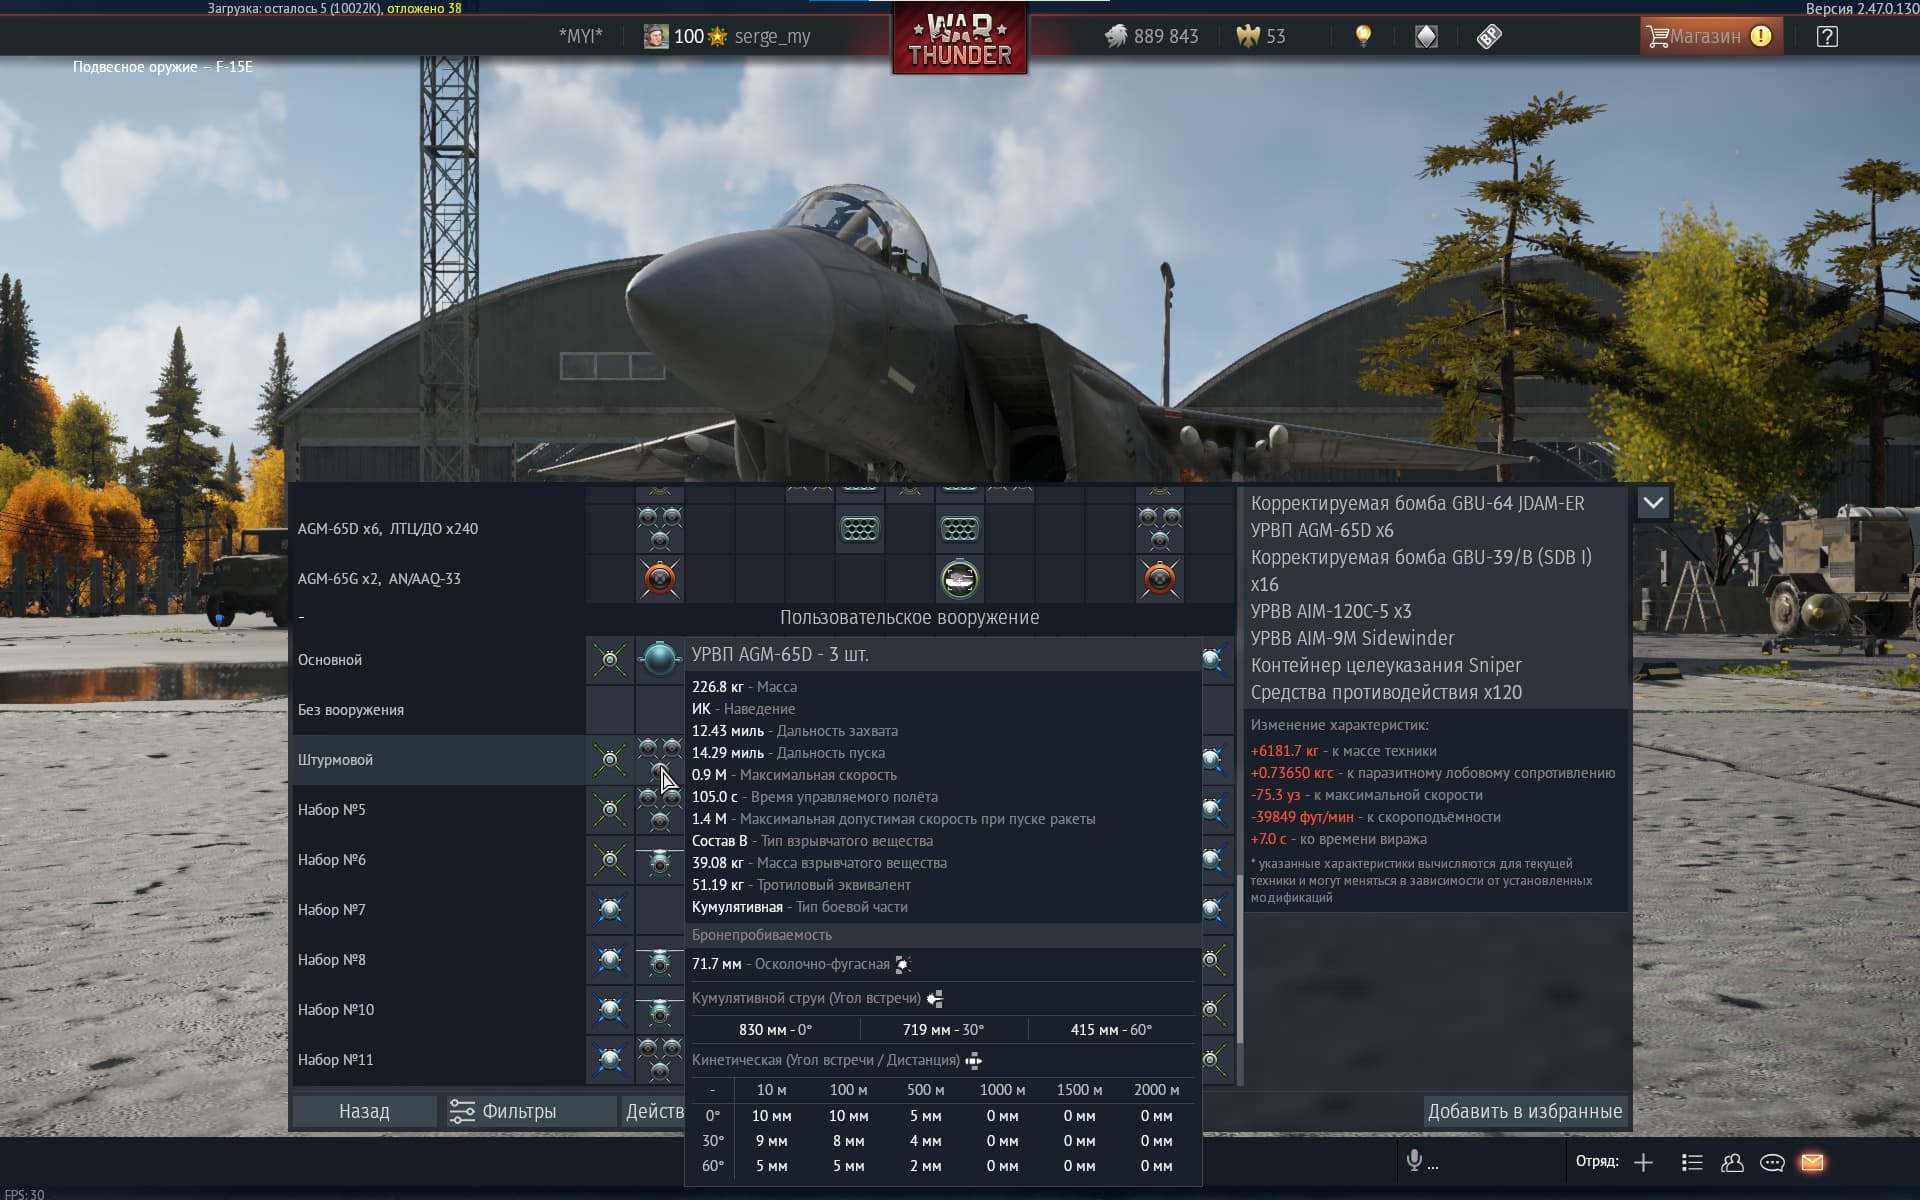Click the microphone voice chat icon
This screenshot has width=1920, height=1200.
pos(1414,1161)
